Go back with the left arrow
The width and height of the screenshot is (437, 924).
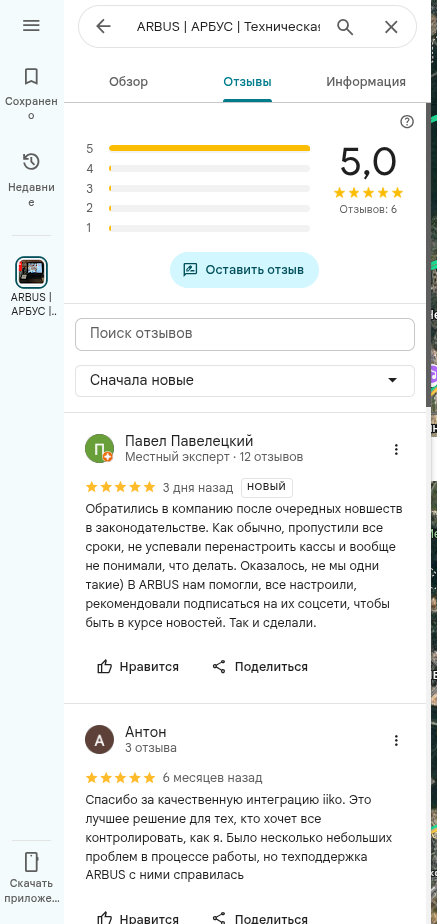(104, 27)
